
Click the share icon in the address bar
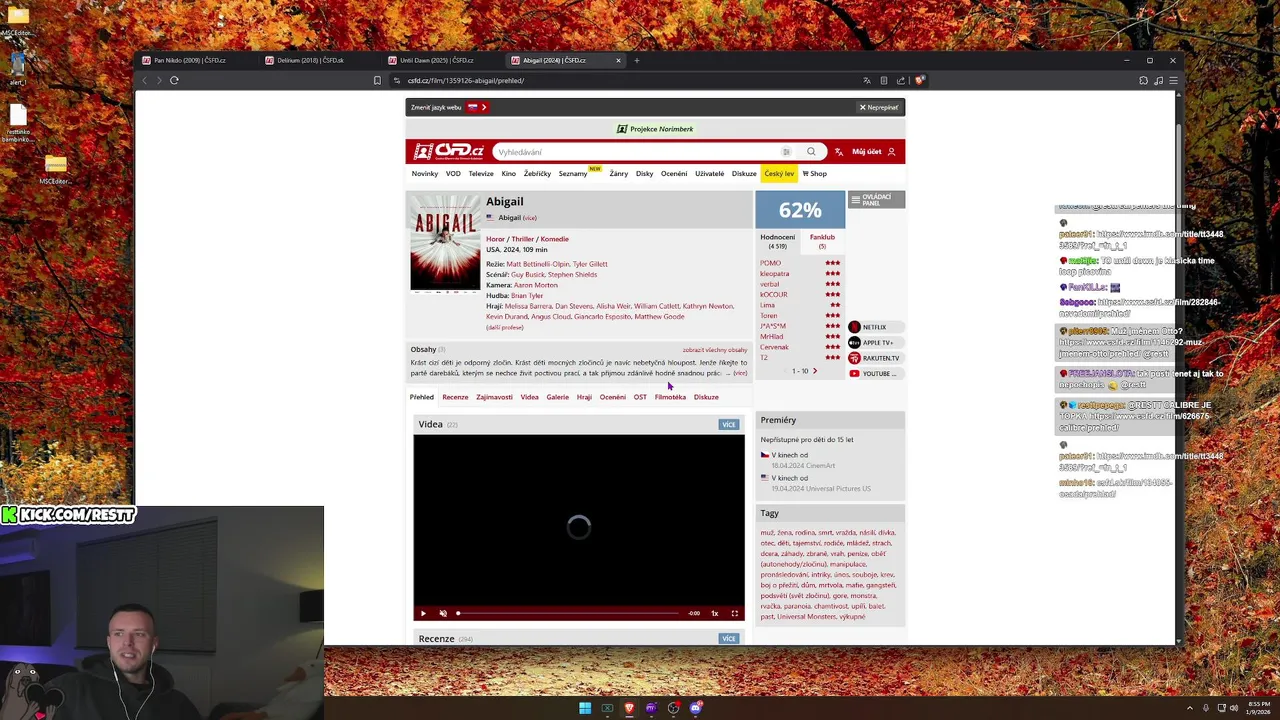tap(901, 80)
